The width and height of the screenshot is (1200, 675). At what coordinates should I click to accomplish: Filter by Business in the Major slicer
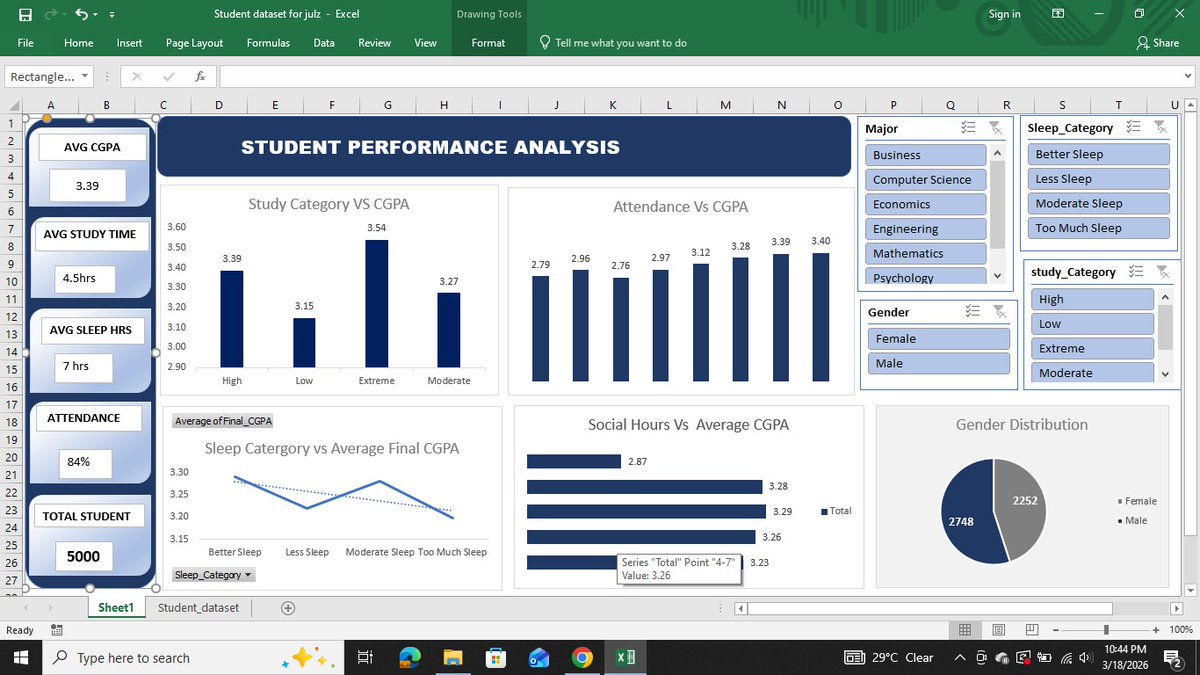[925, 155]
